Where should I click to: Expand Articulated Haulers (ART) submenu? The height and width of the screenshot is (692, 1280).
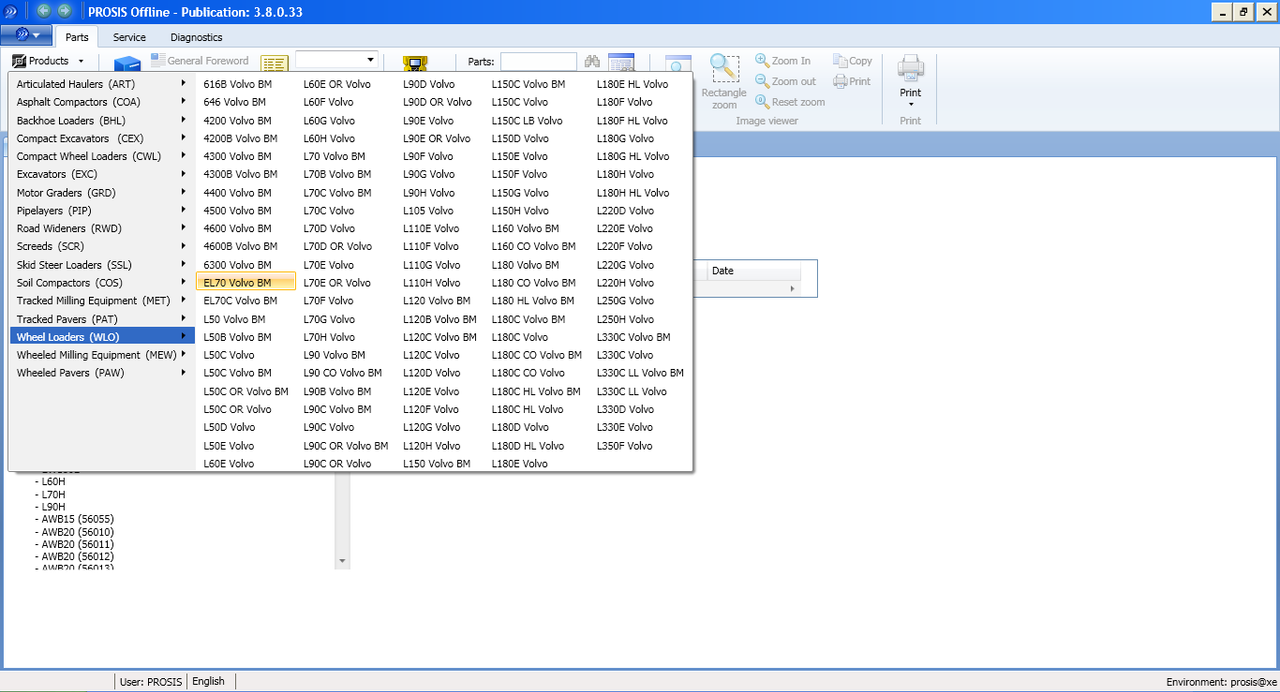(x=184, y=84)
